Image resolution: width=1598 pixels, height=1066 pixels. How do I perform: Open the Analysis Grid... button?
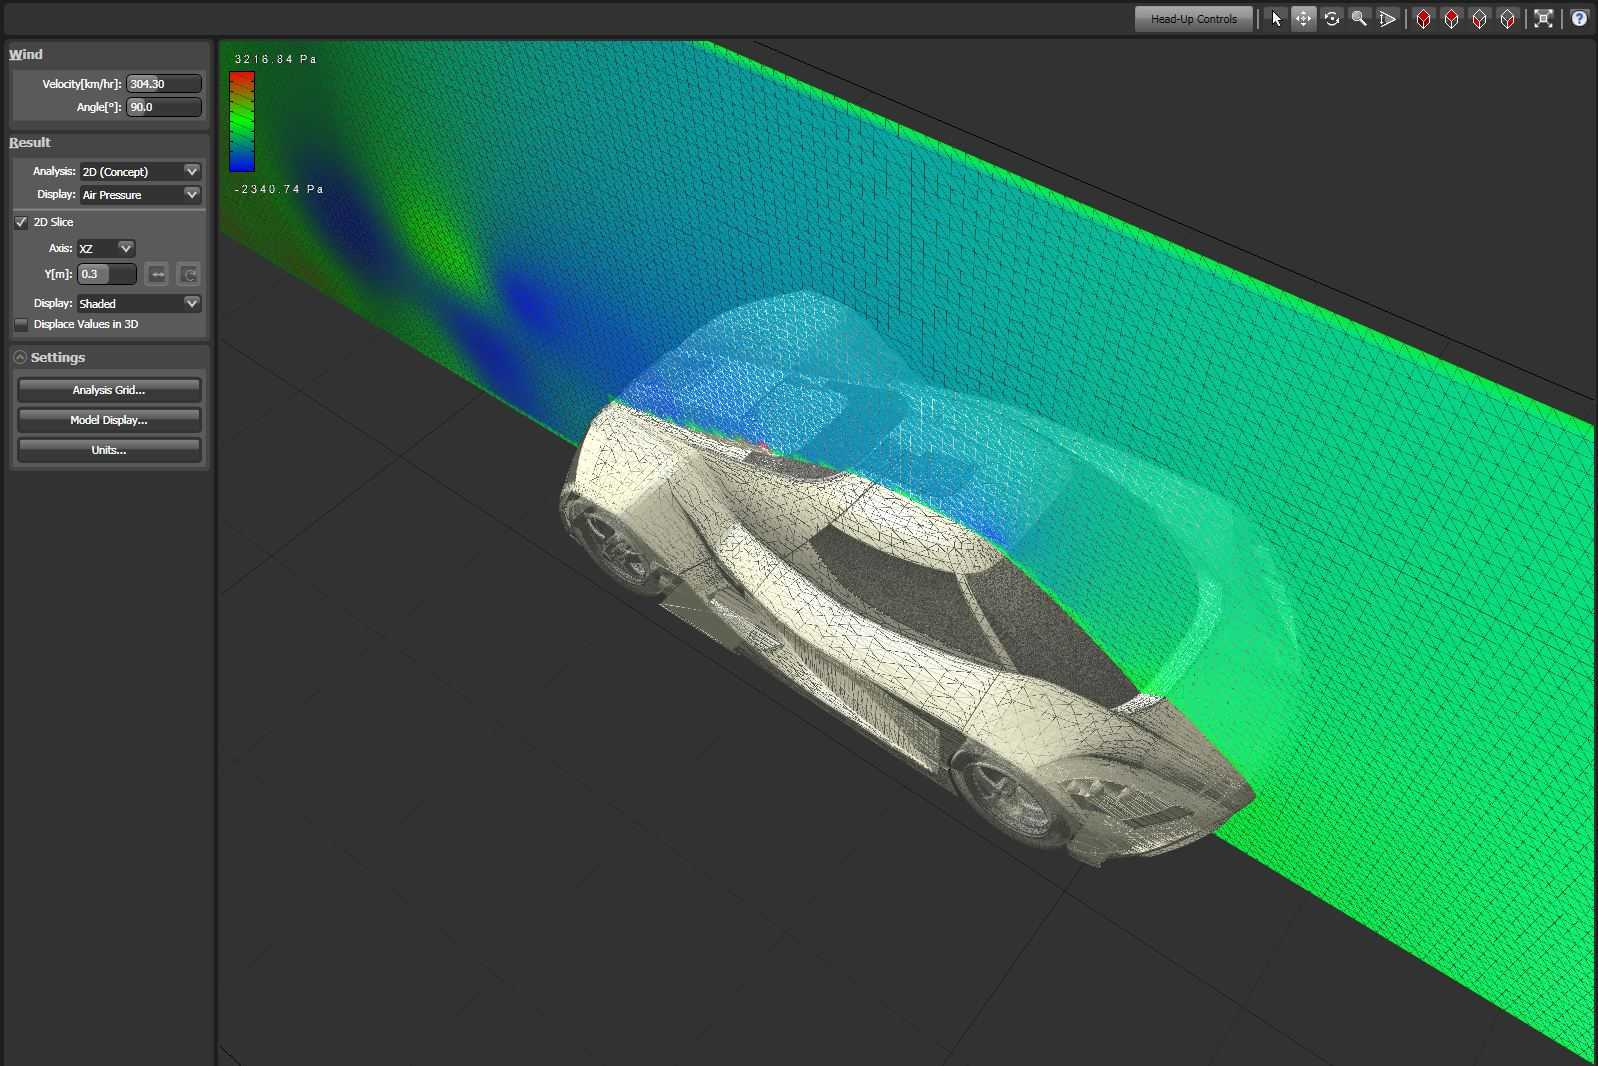click(109, 390)
